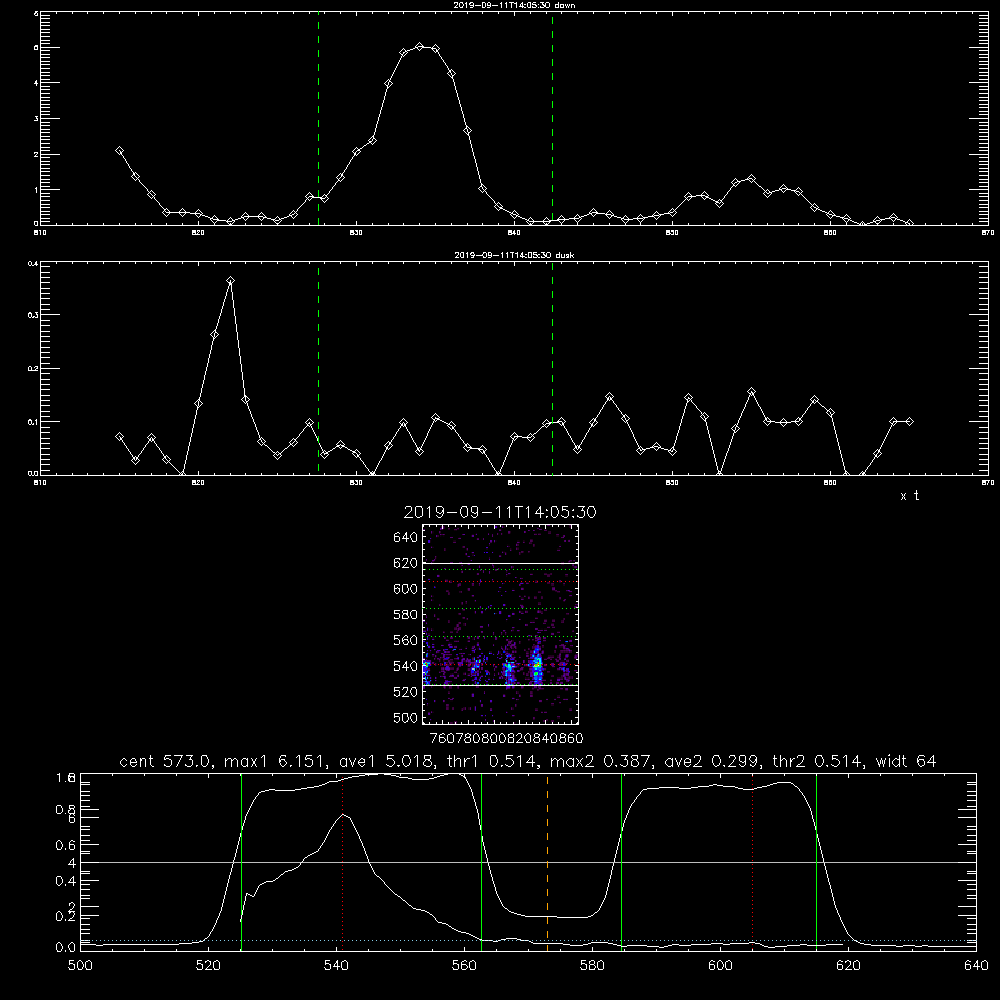The height and width of the screenshot is (1000, 1000).
Task: Click the '520' x-axis label of bottom plot
Action: [209, 966]
